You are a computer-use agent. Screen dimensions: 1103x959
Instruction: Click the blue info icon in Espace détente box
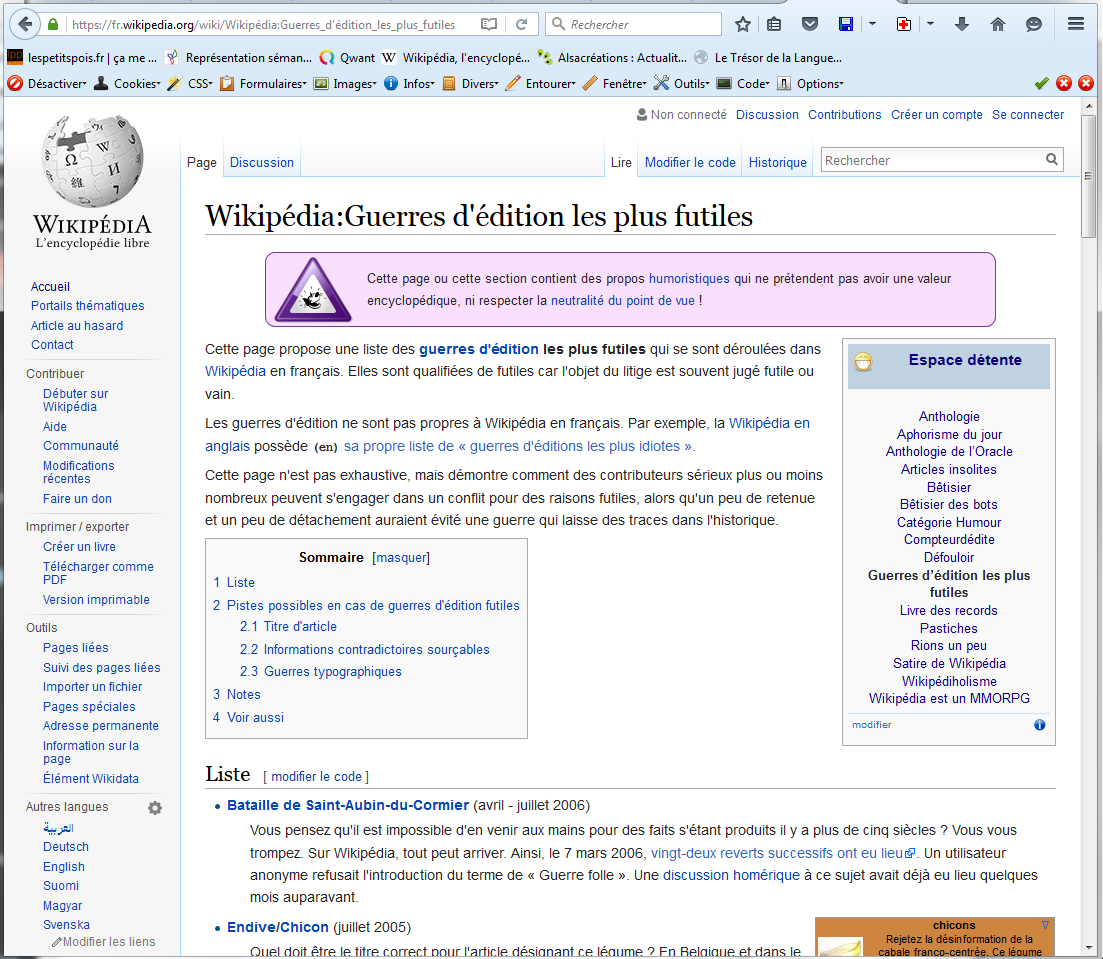click(x=1039, y=725)
